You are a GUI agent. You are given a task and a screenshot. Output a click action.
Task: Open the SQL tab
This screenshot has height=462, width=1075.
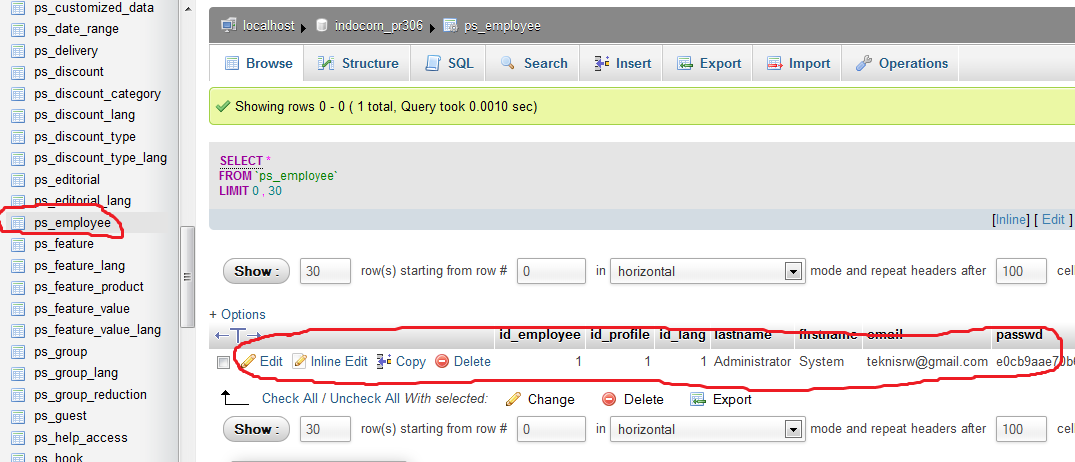449,63
